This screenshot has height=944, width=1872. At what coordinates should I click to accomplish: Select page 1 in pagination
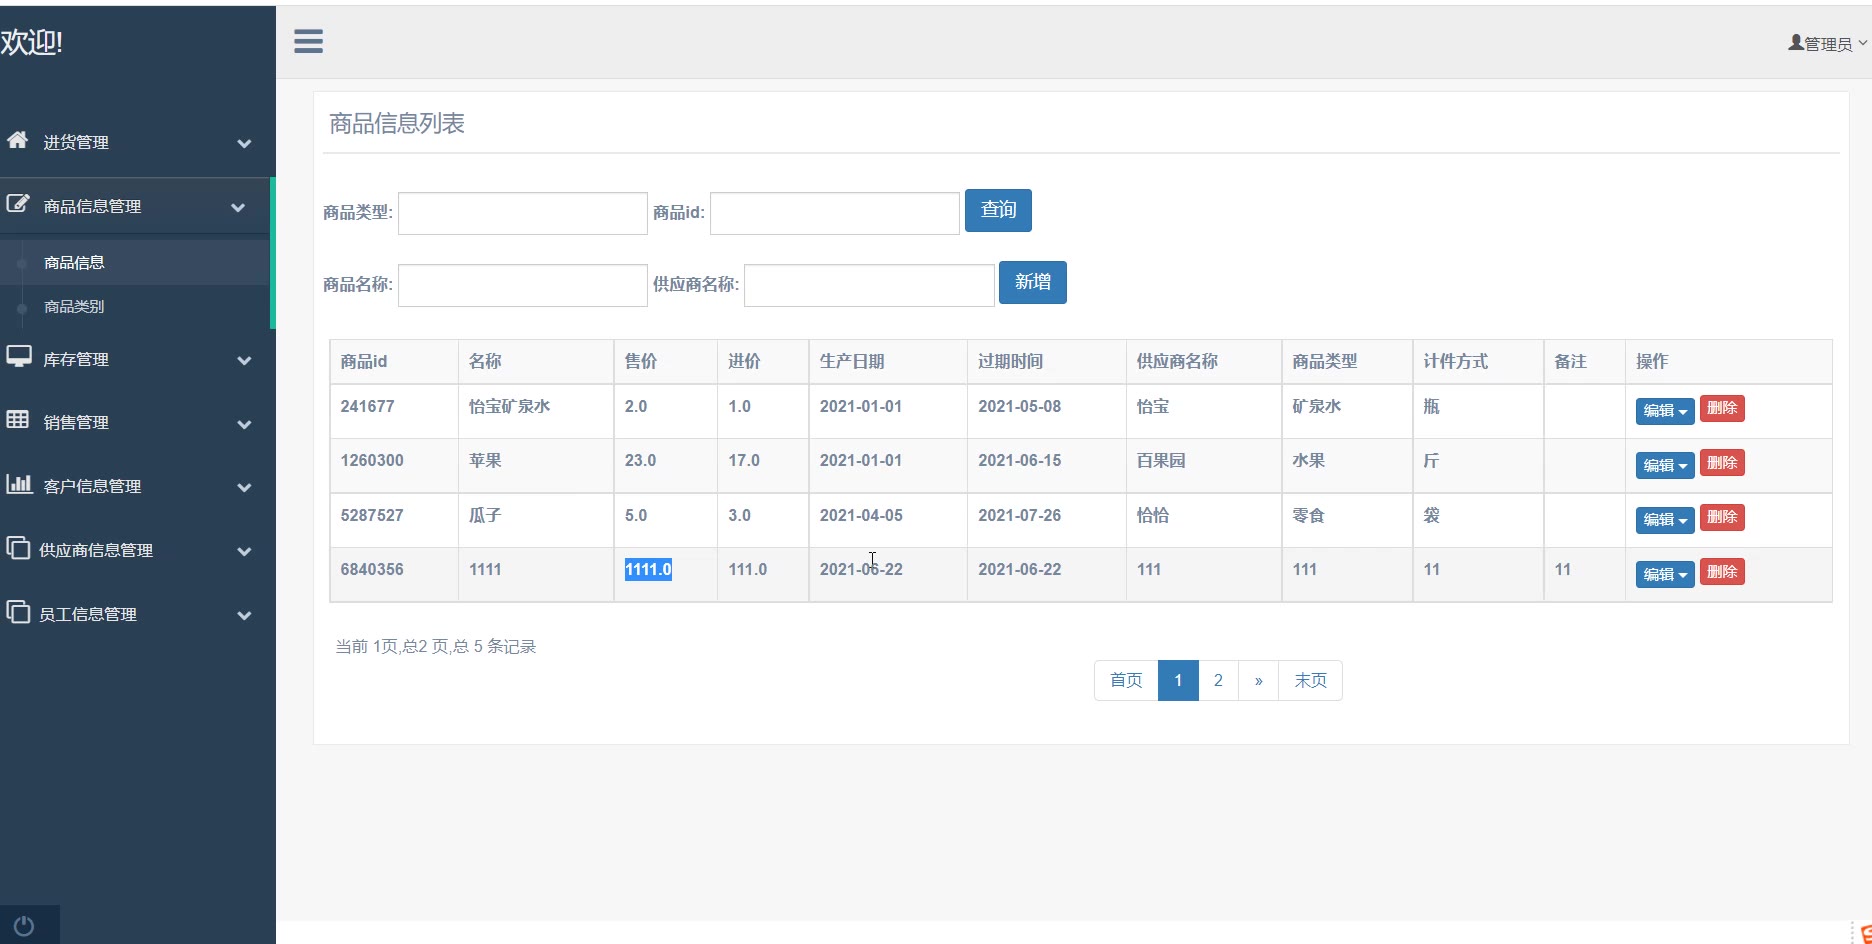[1178, 680]
